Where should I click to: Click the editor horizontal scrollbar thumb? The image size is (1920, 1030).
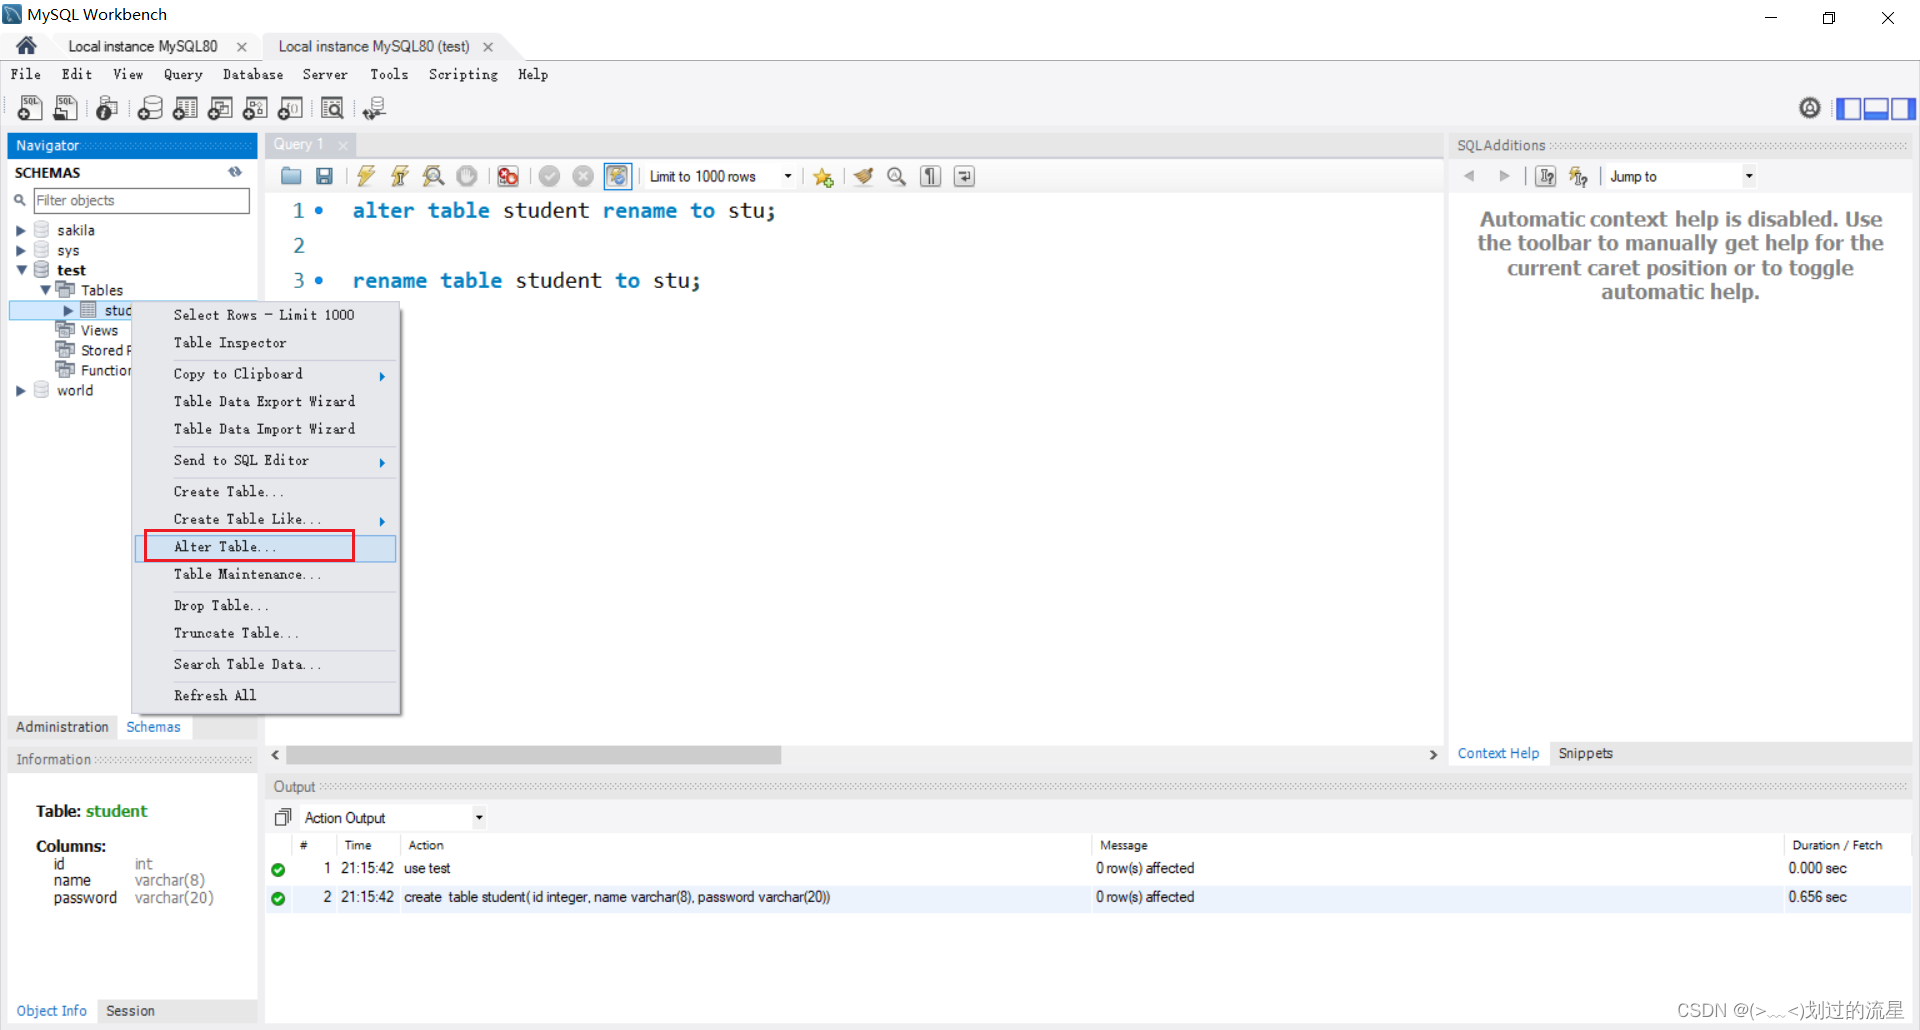(x=533, y=755)
